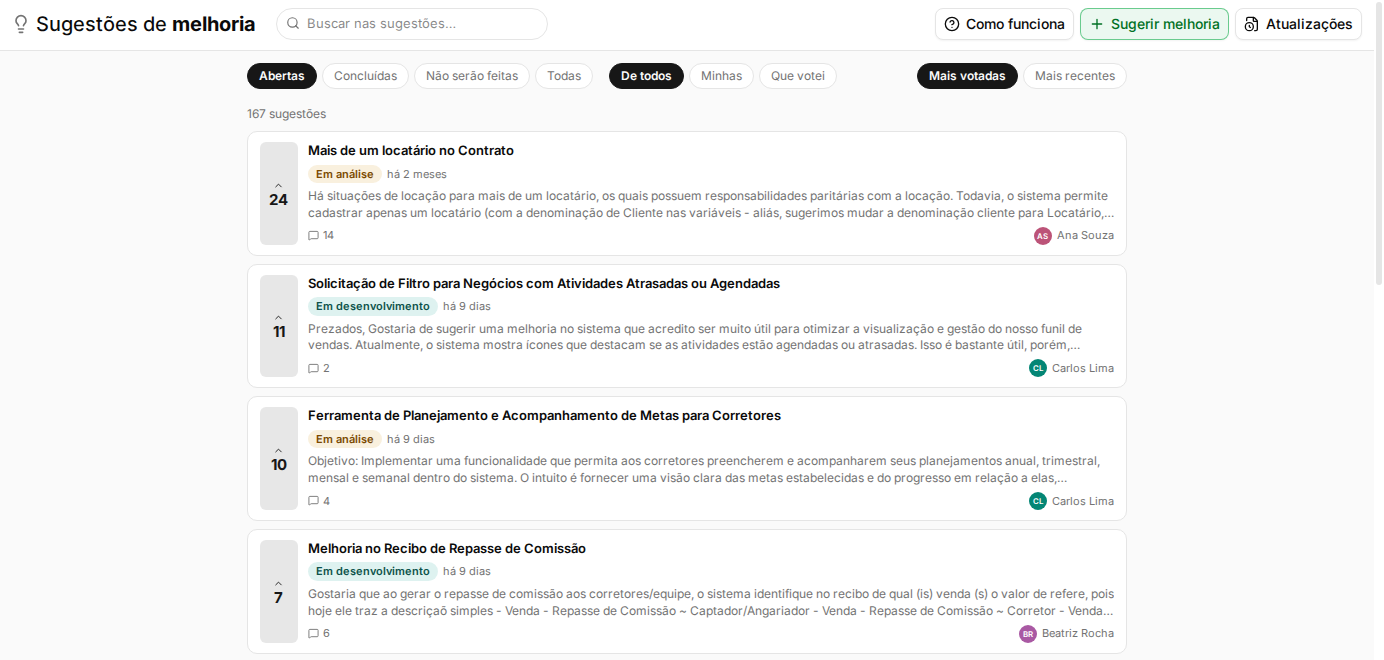
Task: Click the vote count 7
Action: click(x=279, y=598)
